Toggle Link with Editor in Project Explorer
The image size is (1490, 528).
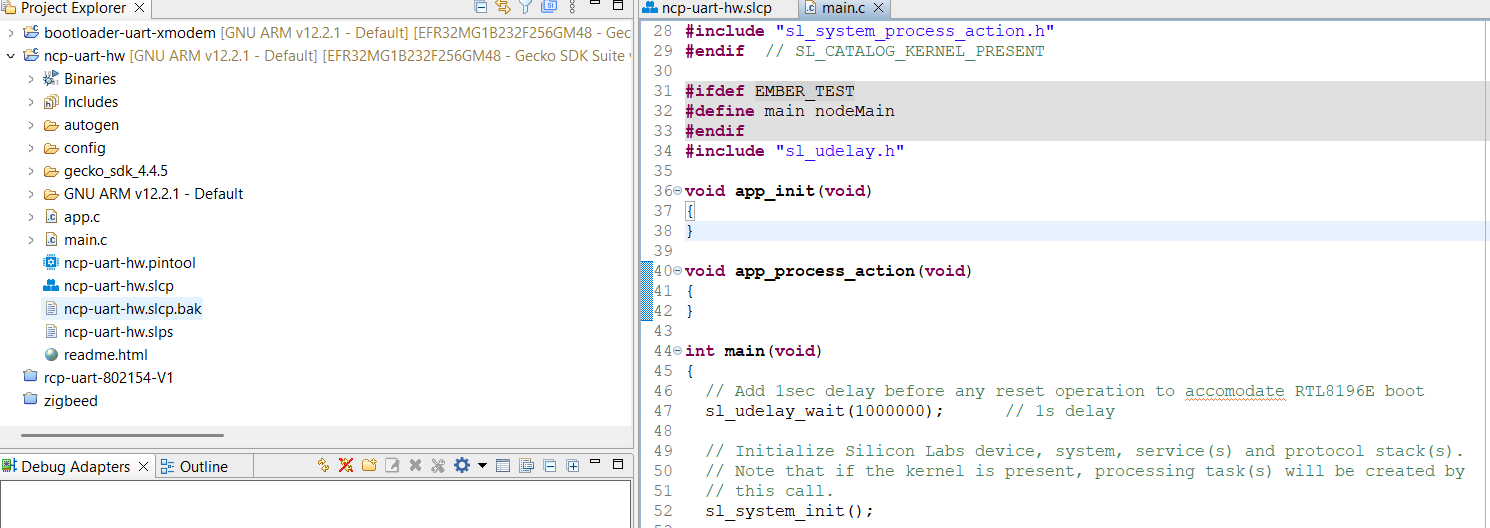(x=503, y=8)
